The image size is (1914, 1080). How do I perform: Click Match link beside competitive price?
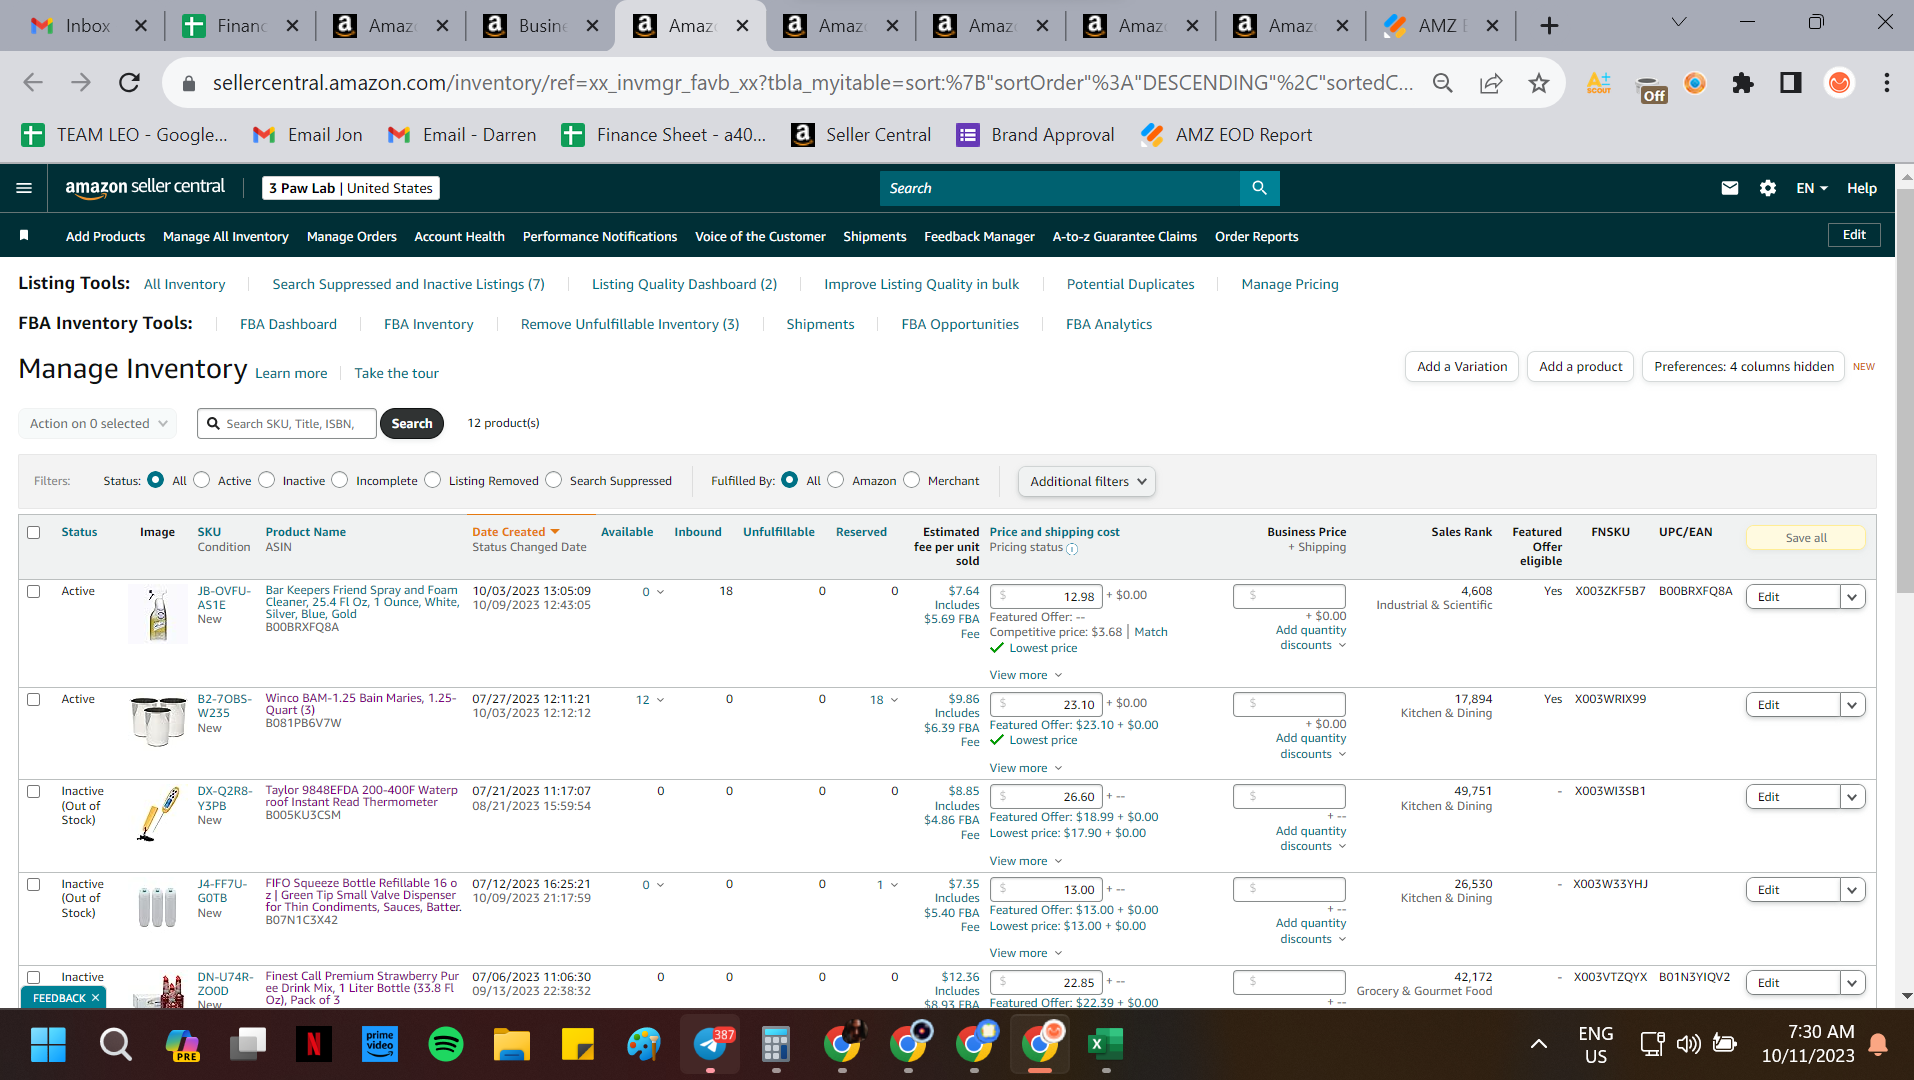pyautogui.click(x=1151, y=632)
